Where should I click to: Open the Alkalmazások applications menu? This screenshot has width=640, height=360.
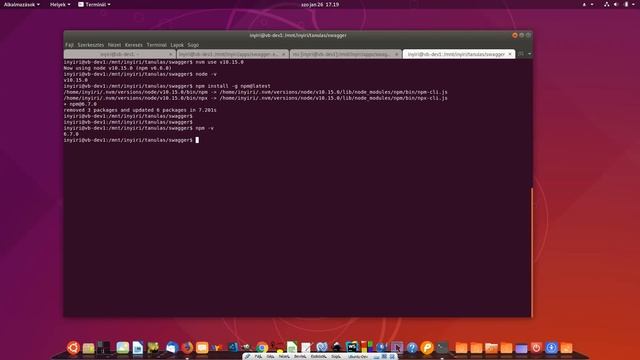click(x=22, y=4)
